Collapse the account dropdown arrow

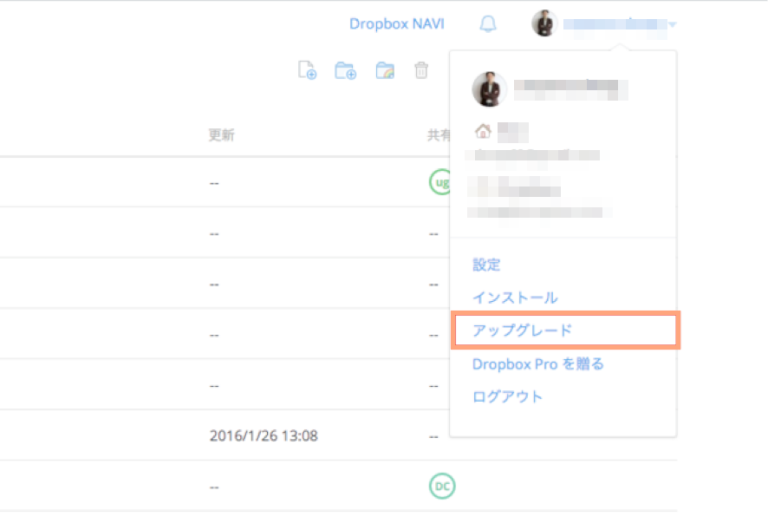[674, 24]
